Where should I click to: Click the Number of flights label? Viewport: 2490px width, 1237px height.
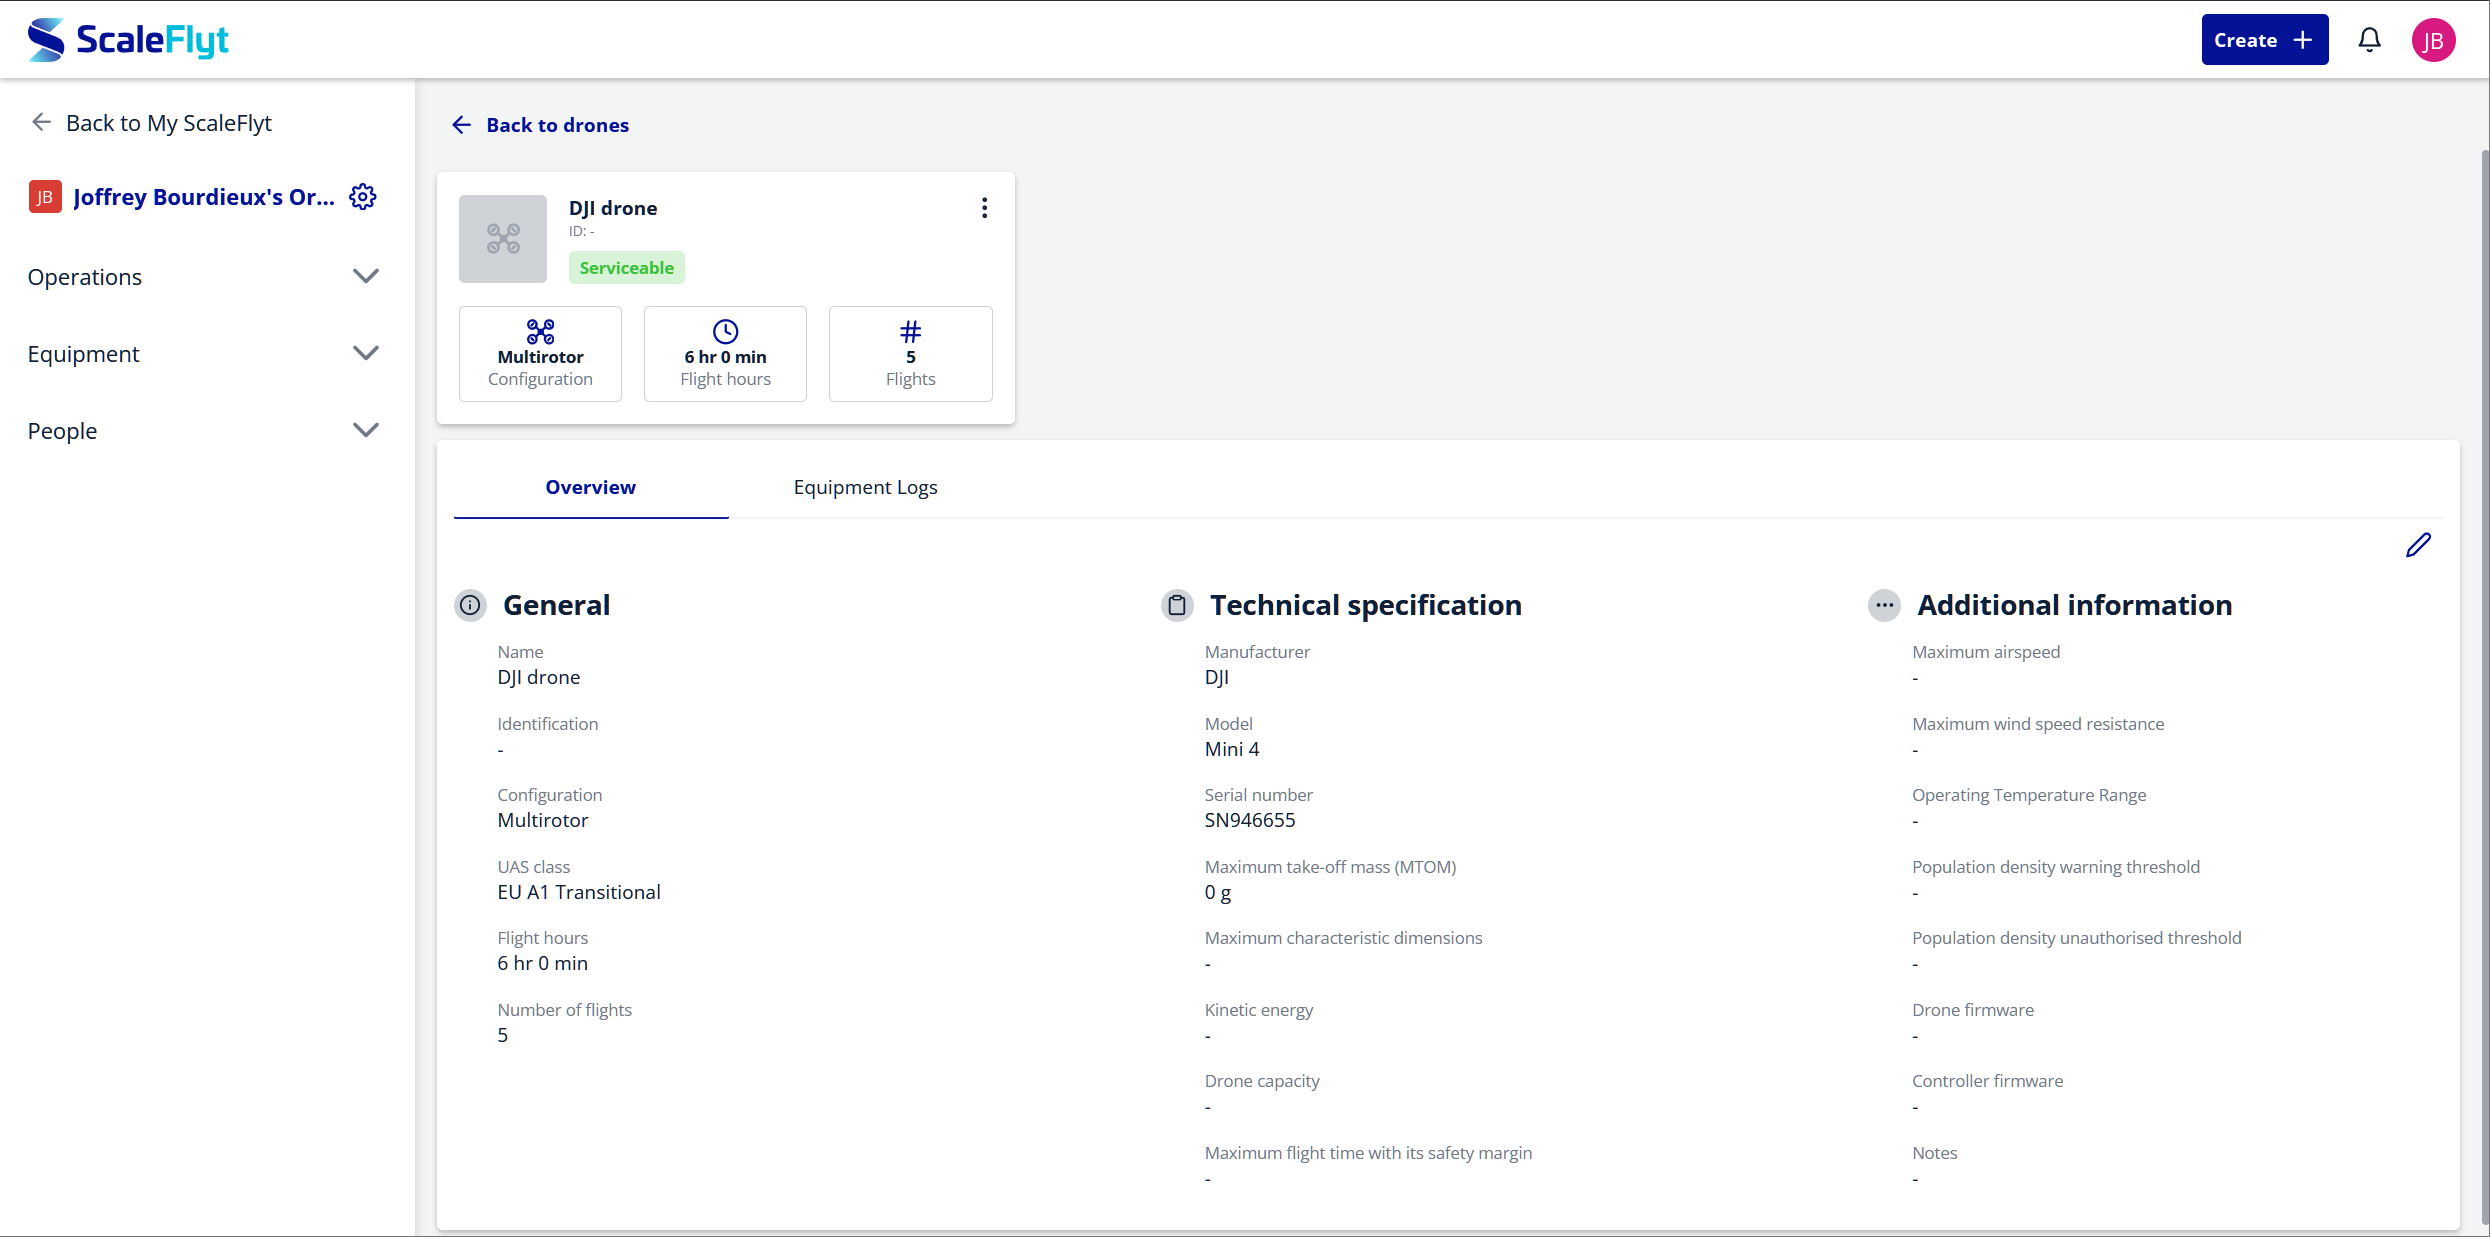565,1010
